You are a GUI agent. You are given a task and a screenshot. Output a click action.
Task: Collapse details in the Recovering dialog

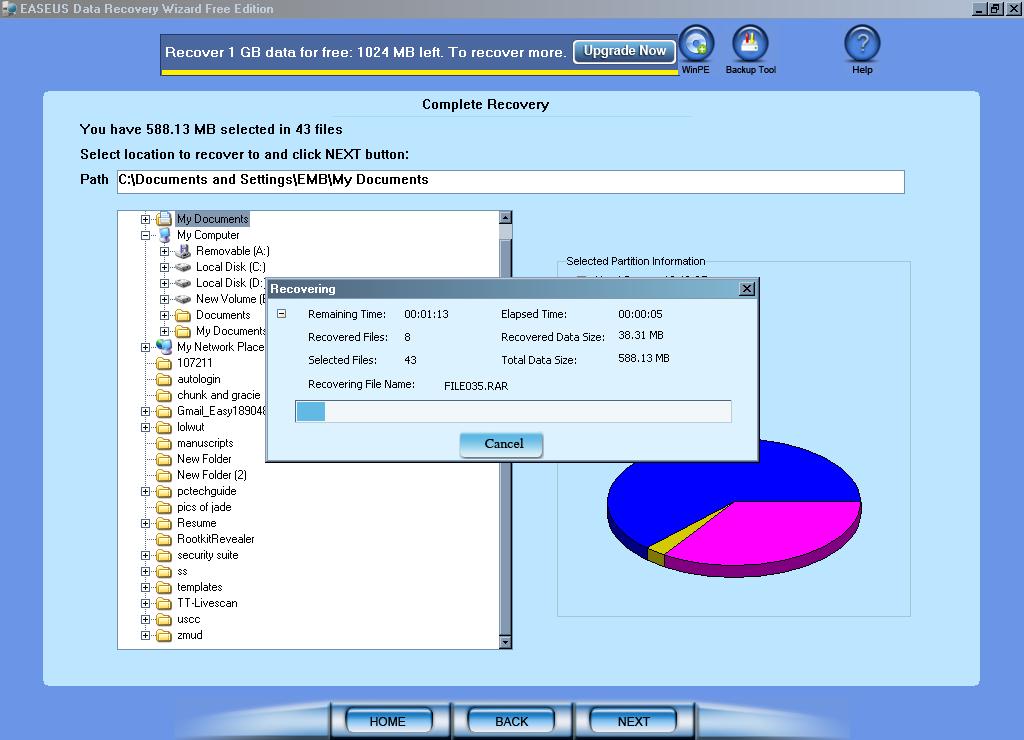click(x=281, y=314)
